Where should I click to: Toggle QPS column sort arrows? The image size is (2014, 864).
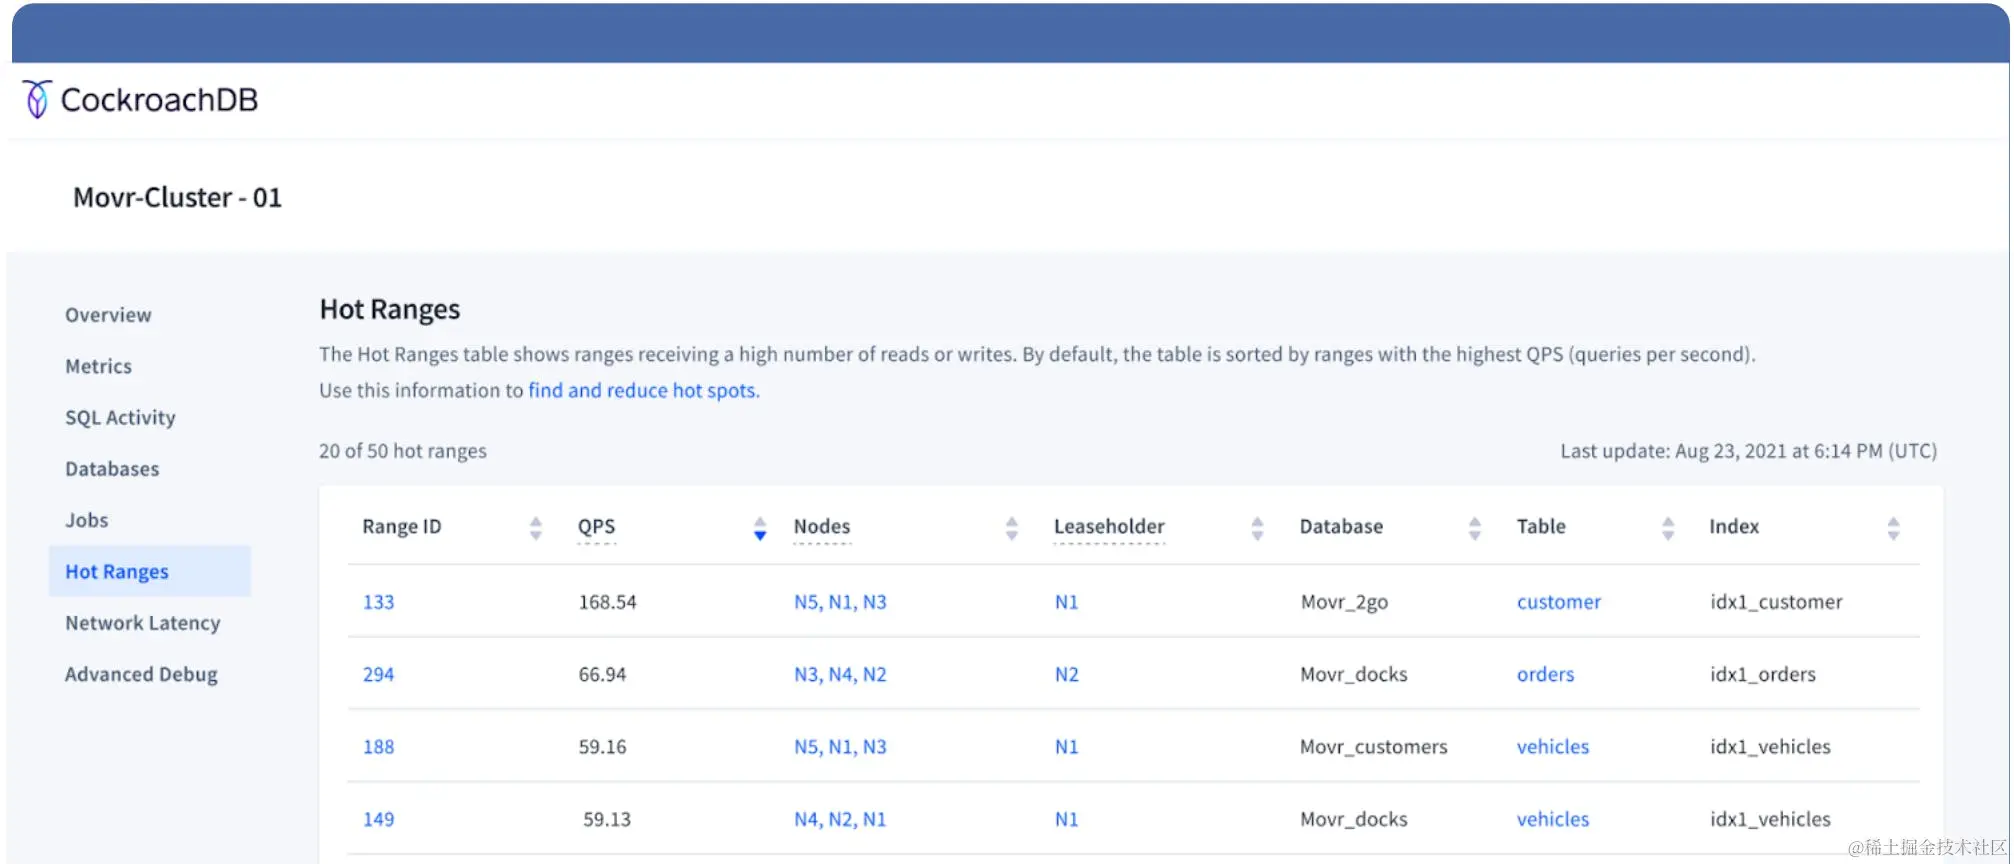coord(760,528)
